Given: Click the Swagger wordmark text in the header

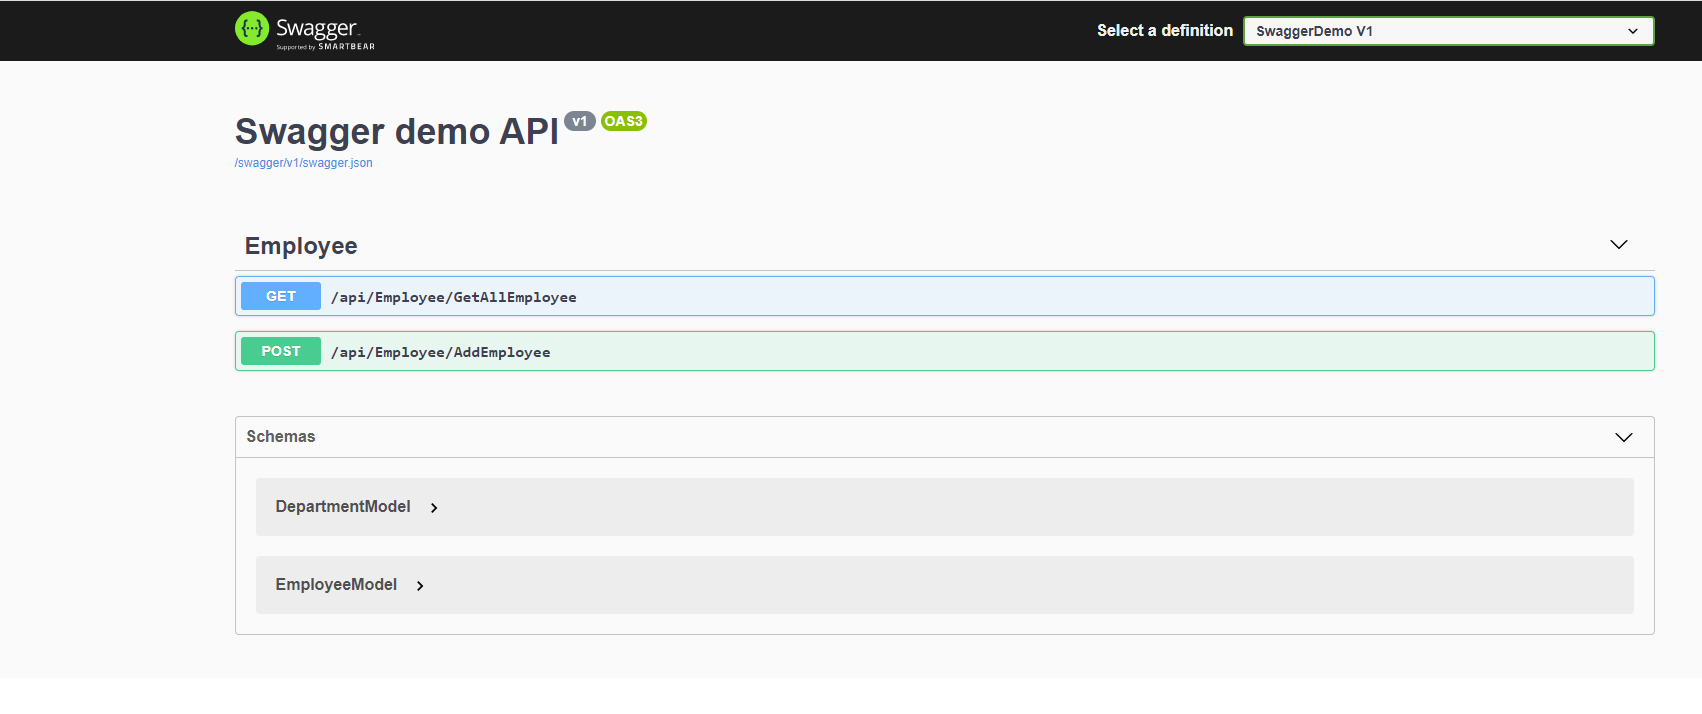Looking at the screenshot, I should point(317,28).
